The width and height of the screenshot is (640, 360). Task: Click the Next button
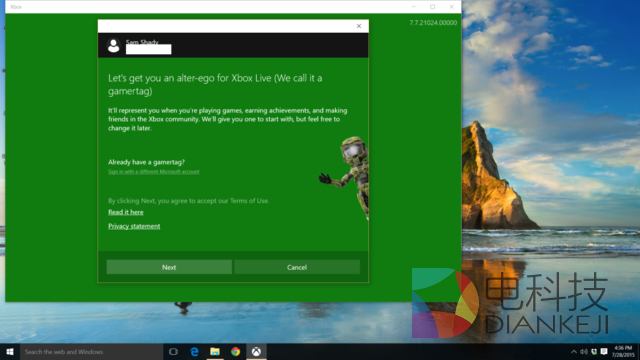(x=169, y=267)
